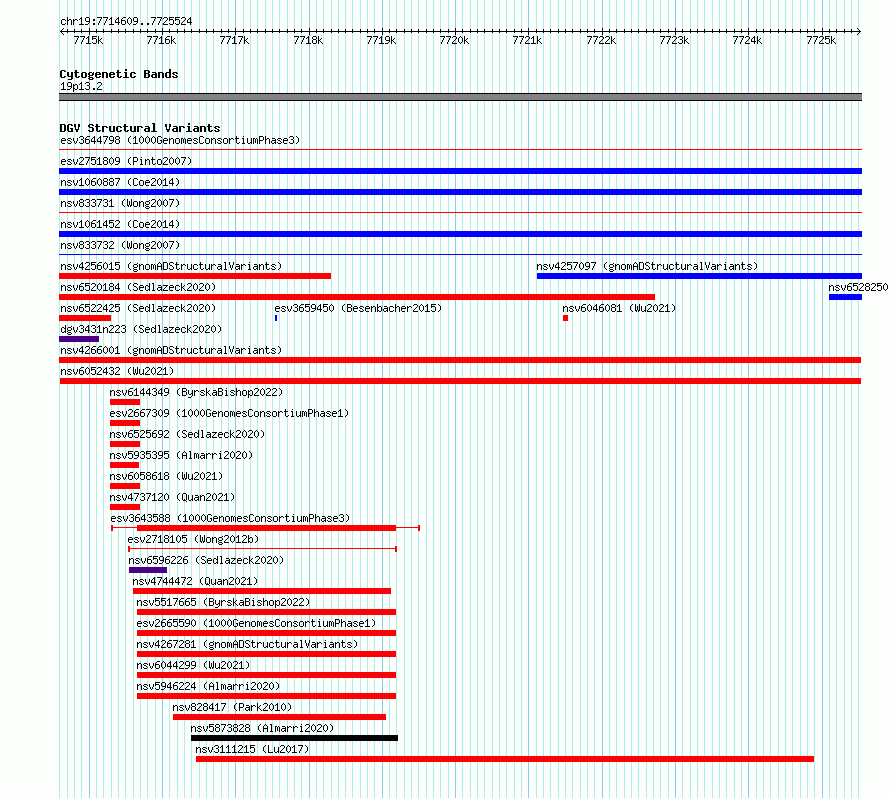Open the nsv828417 (Park2010) label

click(x=232, y=707)
